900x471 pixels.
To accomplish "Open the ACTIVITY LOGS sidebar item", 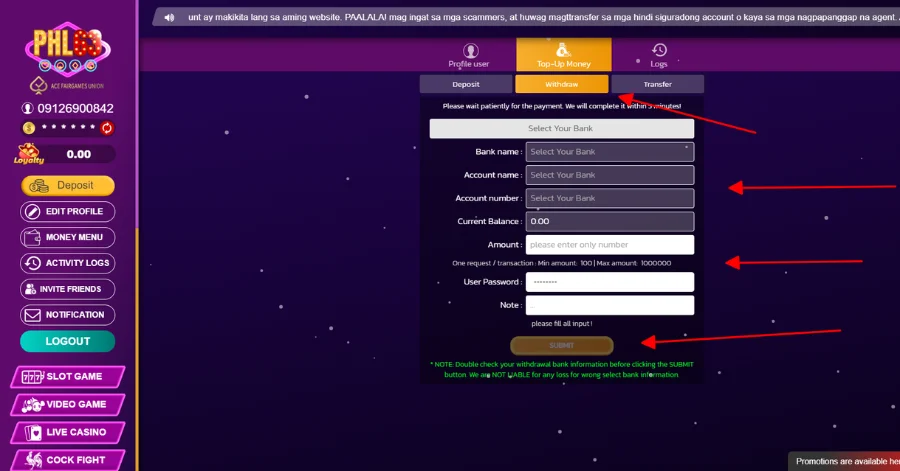I will pos(68,263).
